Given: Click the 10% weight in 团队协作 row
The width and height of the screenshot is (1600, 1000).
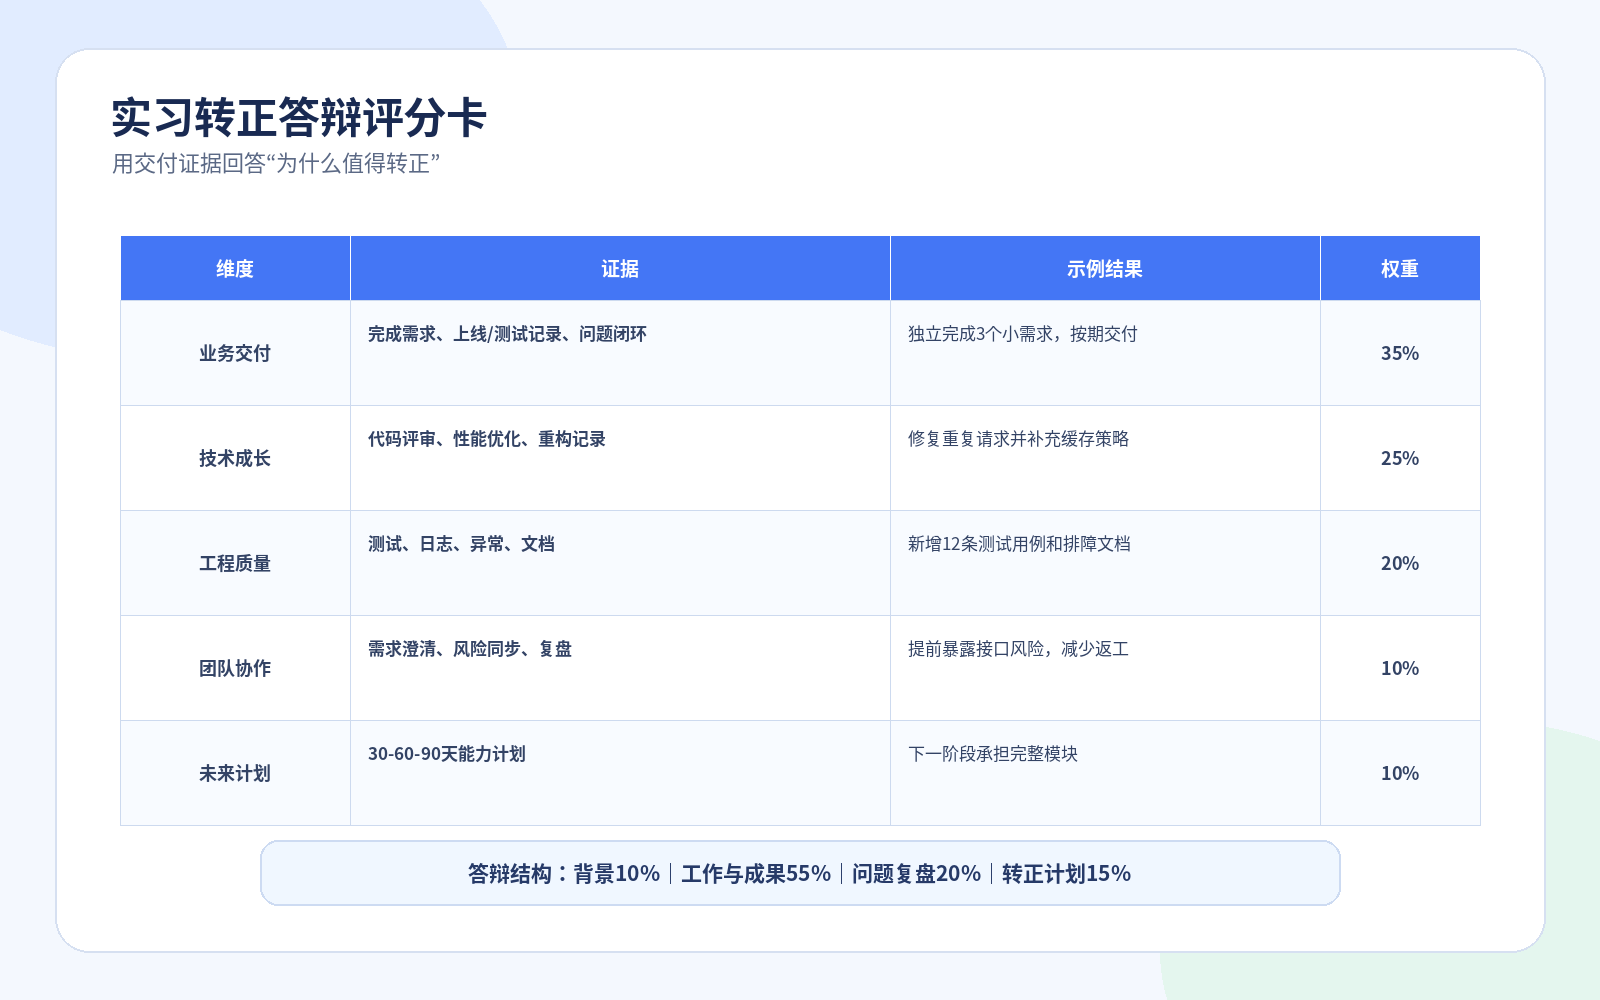Looking at the screenshot, I should point(1400,668).
